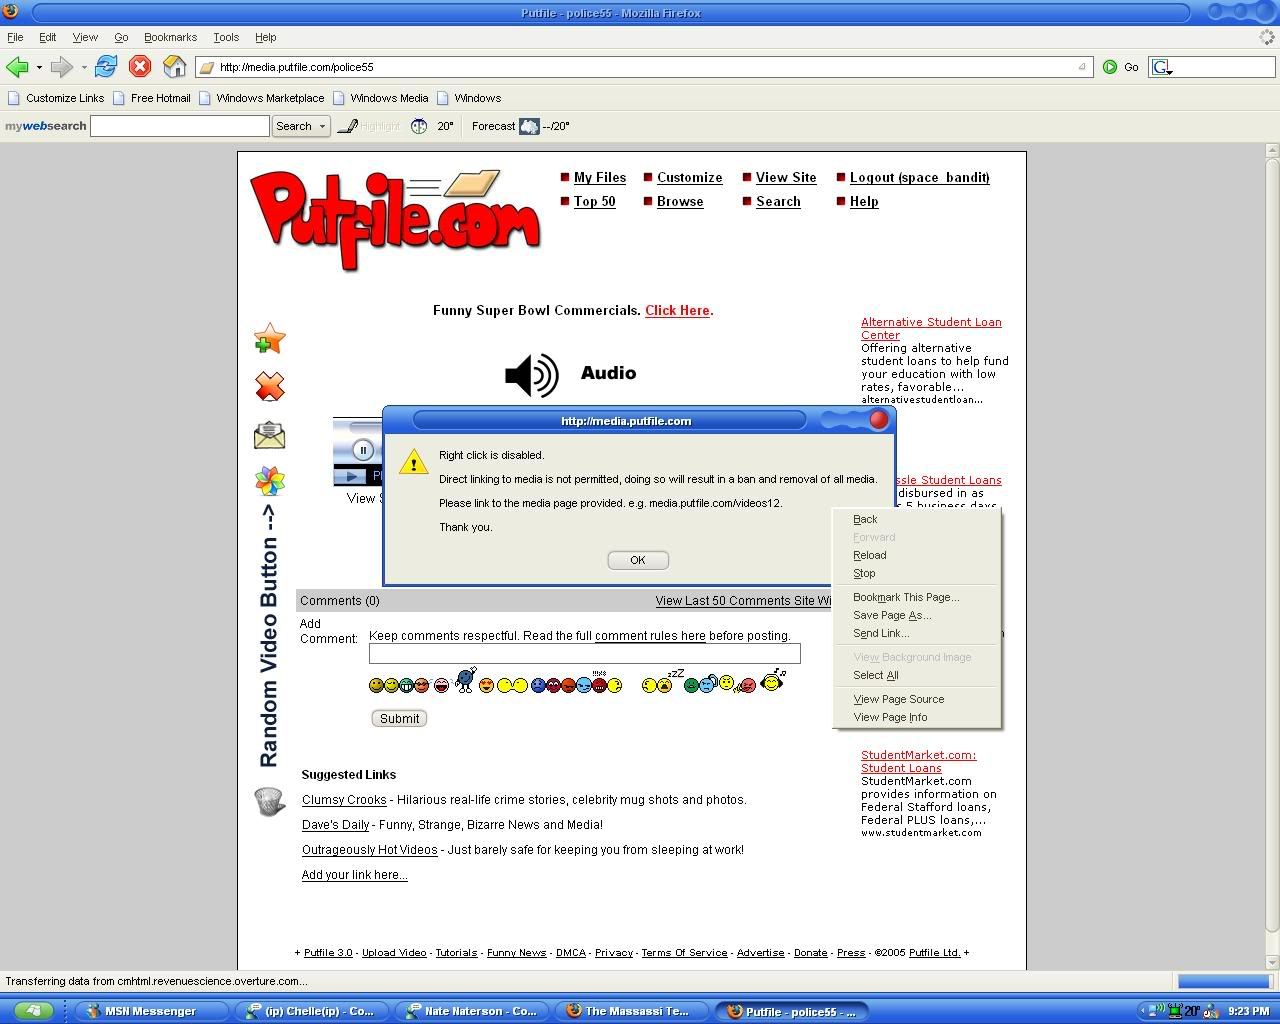Open the search engine selector dropdown
This screenshot has height=1024, width=1280.
1164,67
